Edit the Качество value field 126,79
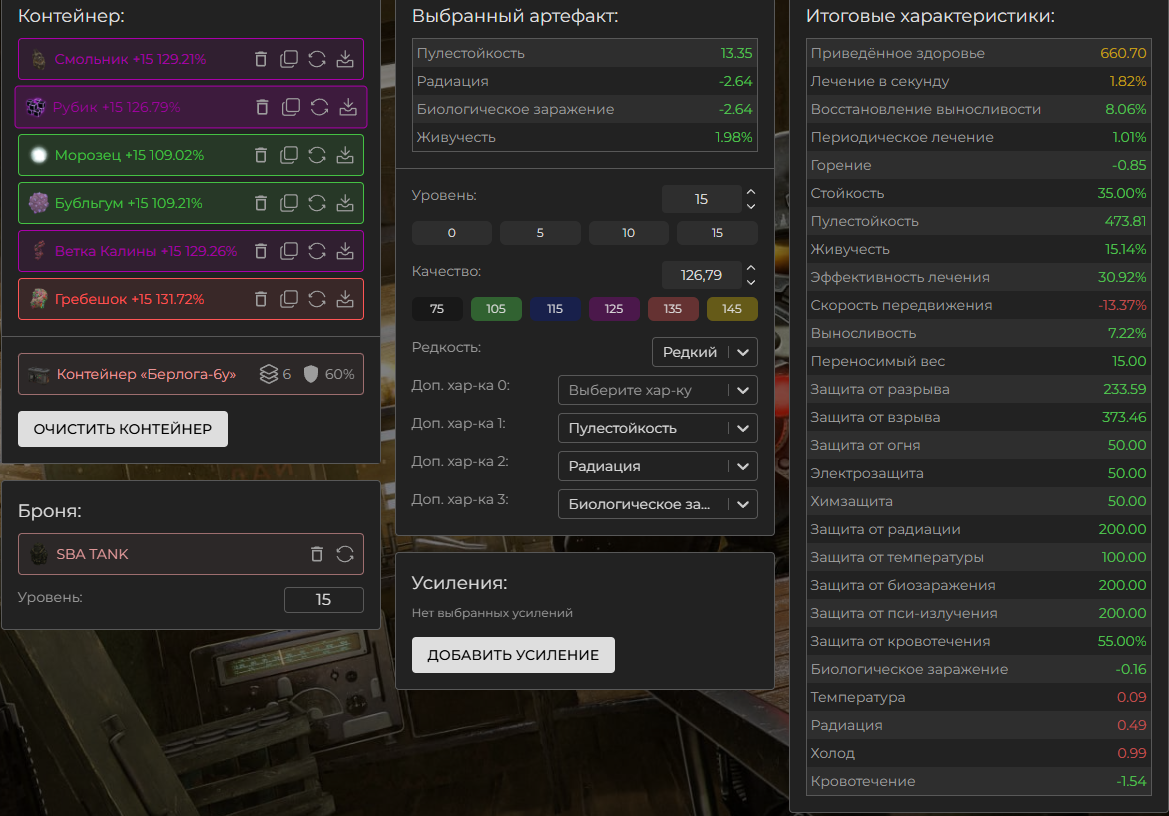This screenshot has width=1169, height=816. click(x=701, y=275)
